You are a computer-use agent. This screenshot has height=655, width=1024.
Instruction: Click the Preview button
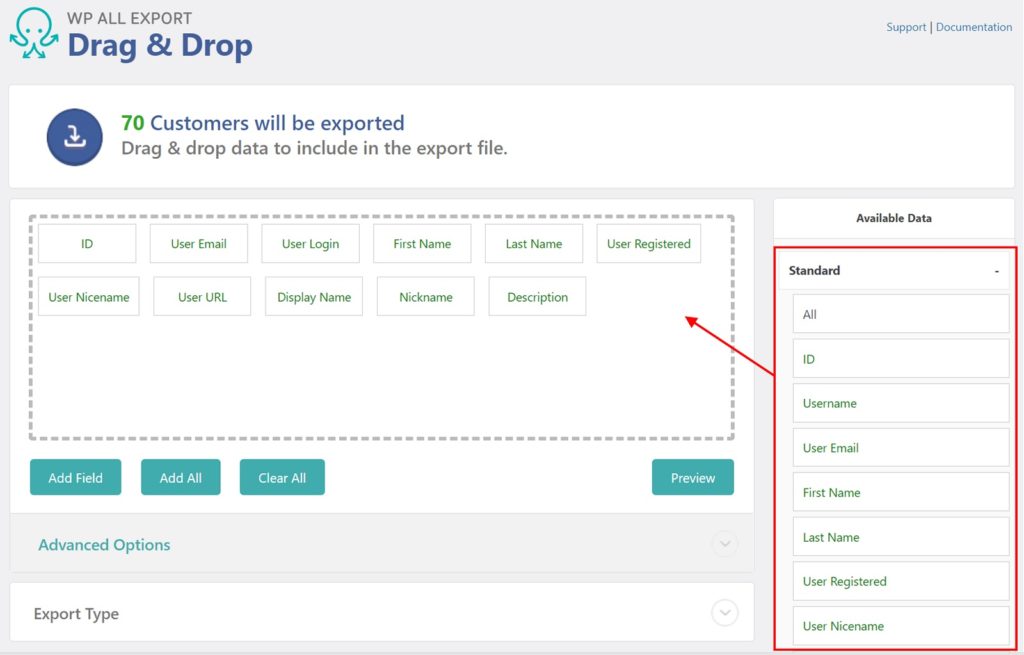pos(692,477)
